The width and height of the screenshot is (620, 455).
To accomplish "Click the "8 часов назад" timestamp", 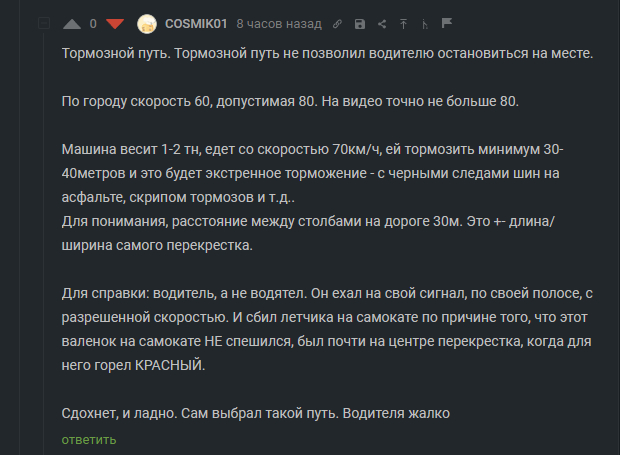I will pyautogui.click(x=278, y=24).
